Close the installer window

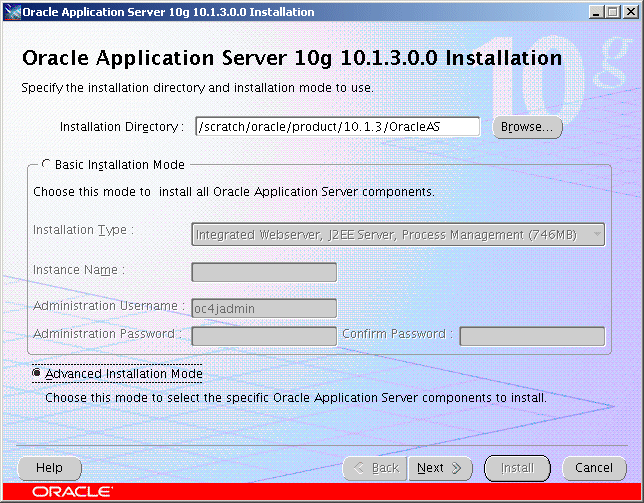[630, 11]
